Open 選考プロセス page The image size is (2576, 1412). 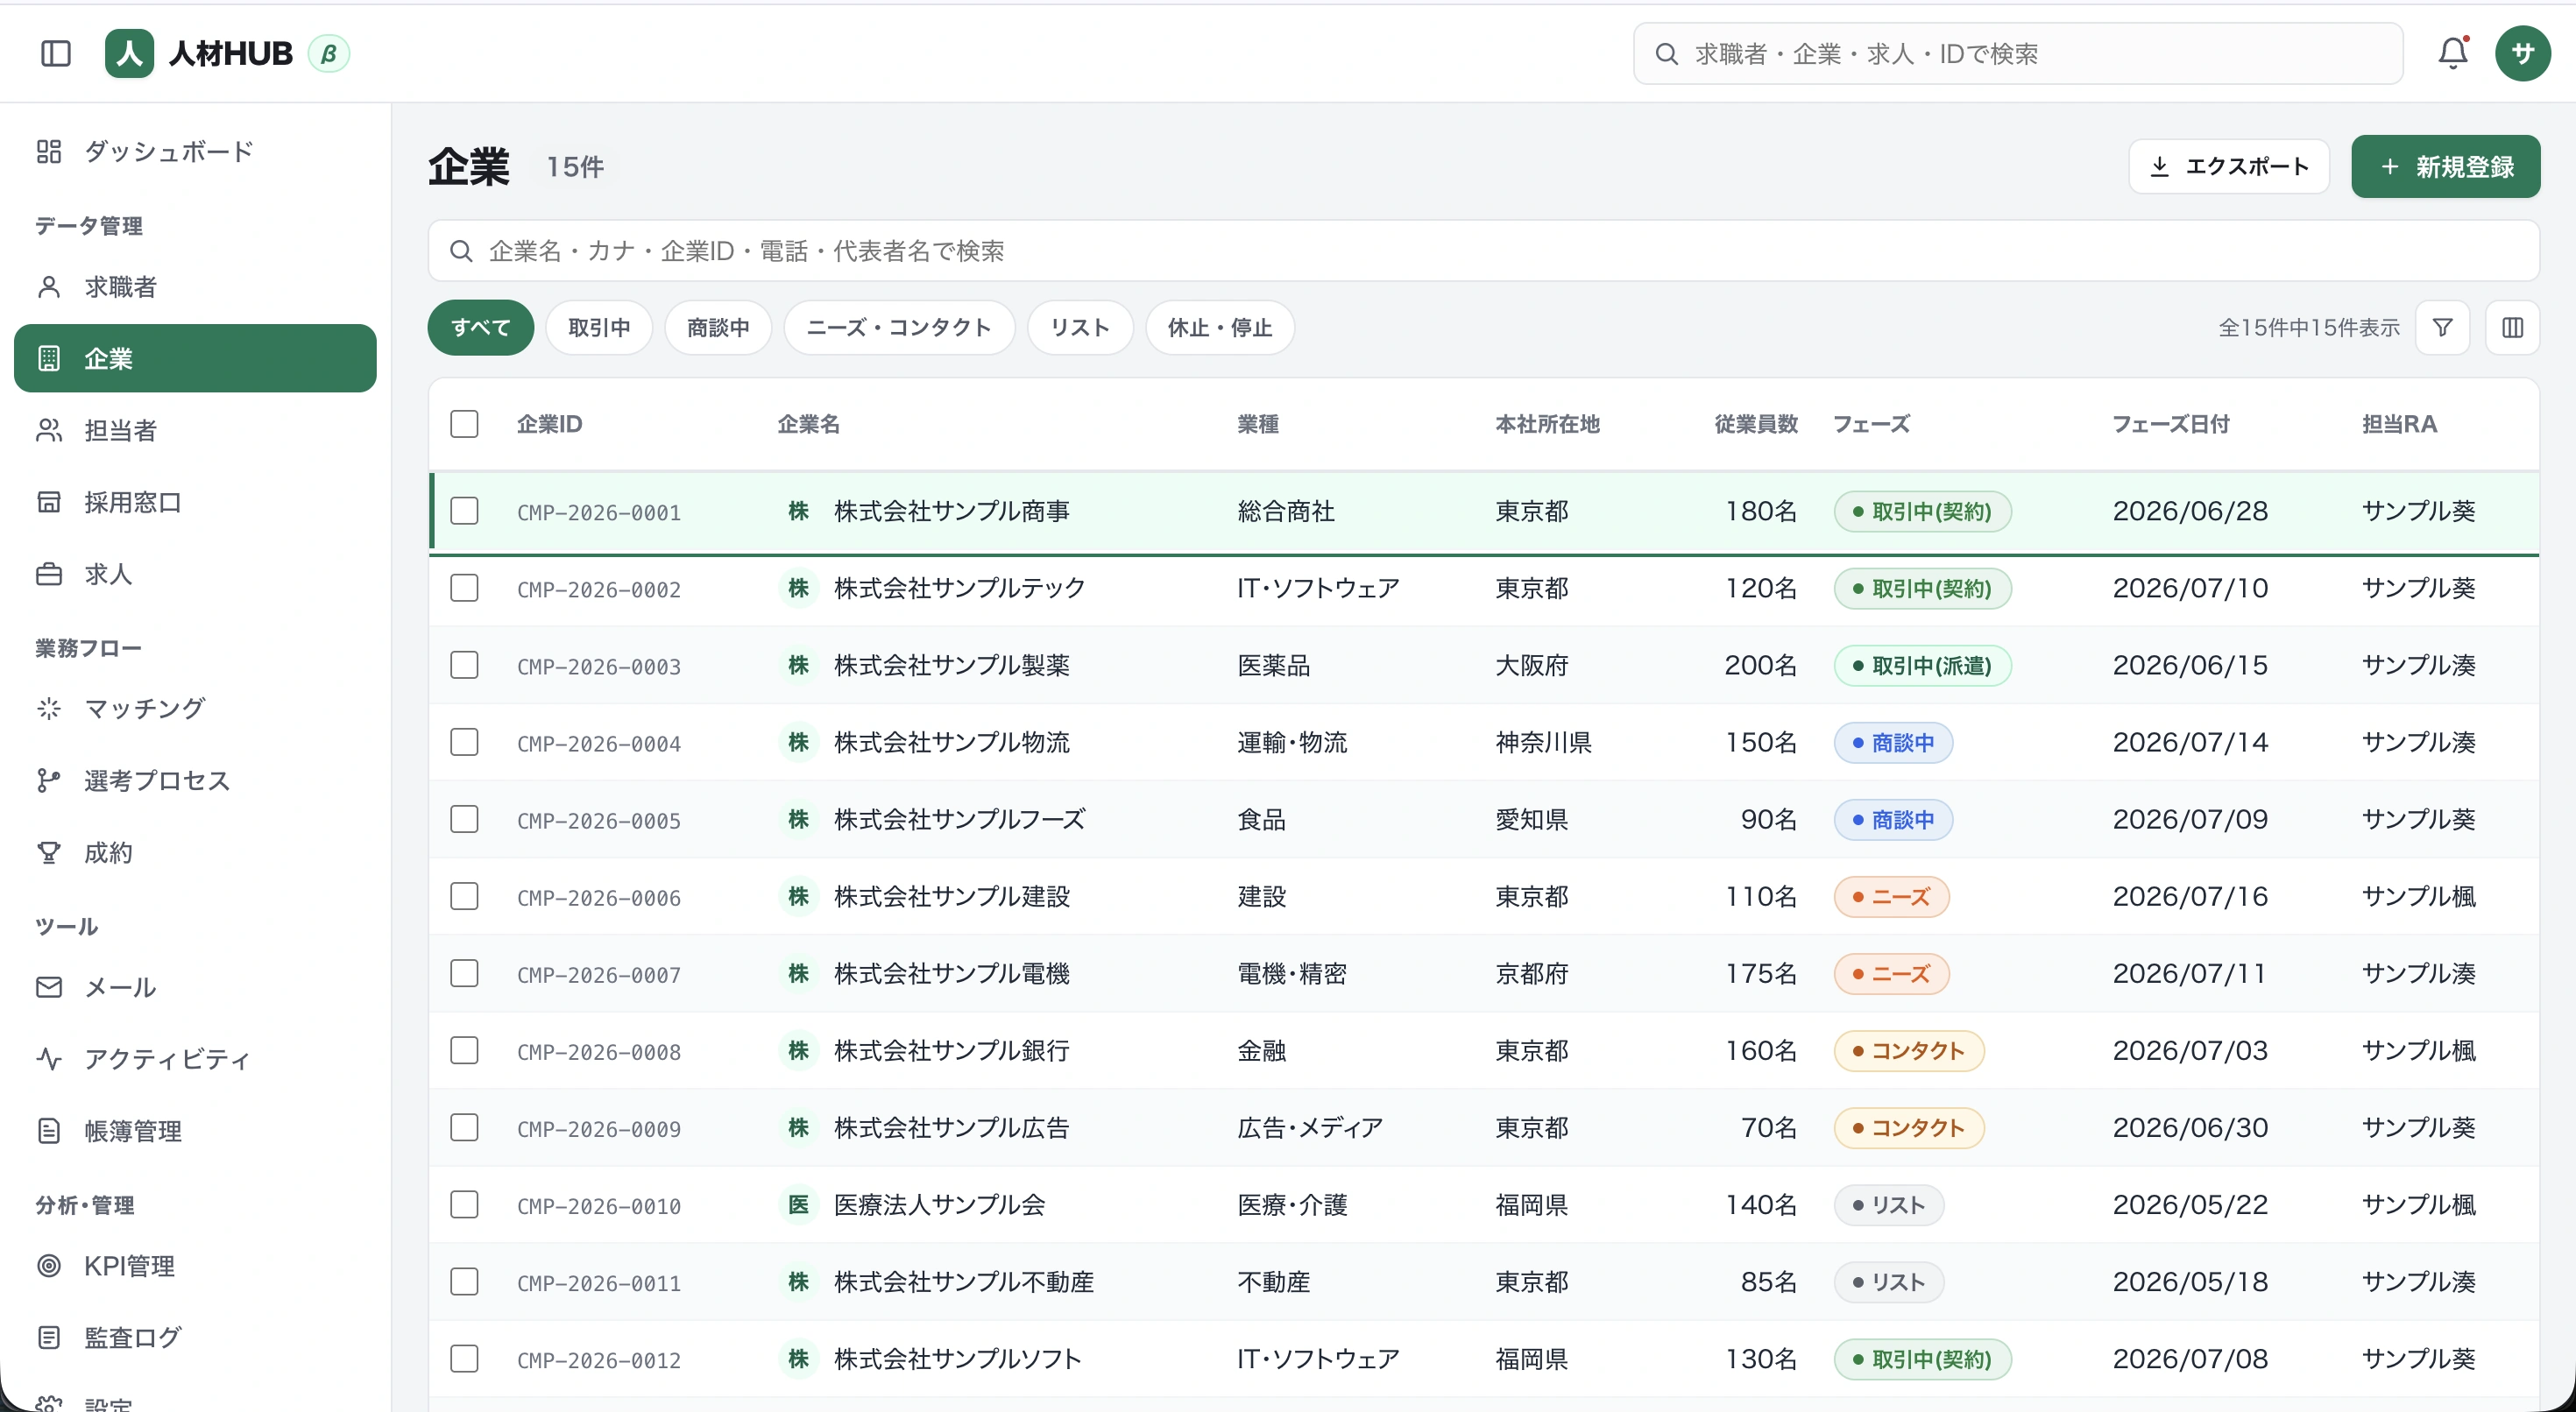(x=195, y=781)
